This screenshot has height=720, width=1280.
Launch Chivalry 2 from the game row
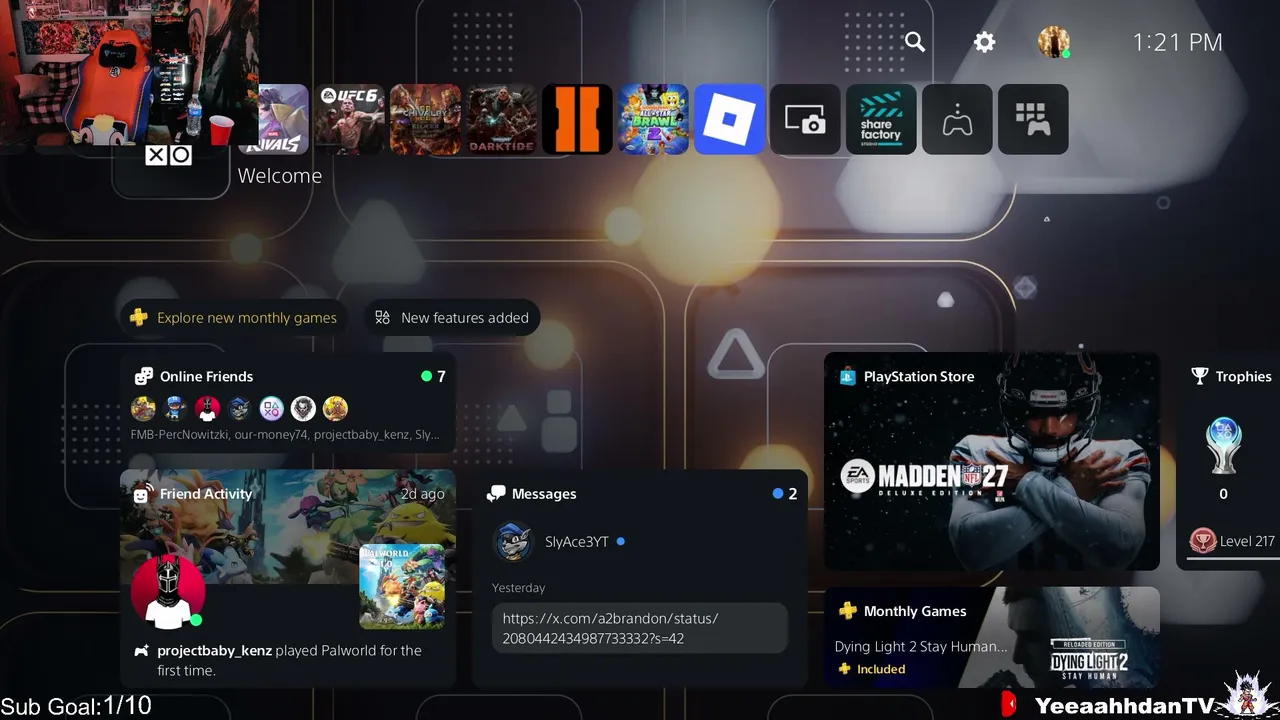click(x=425, y=119)
